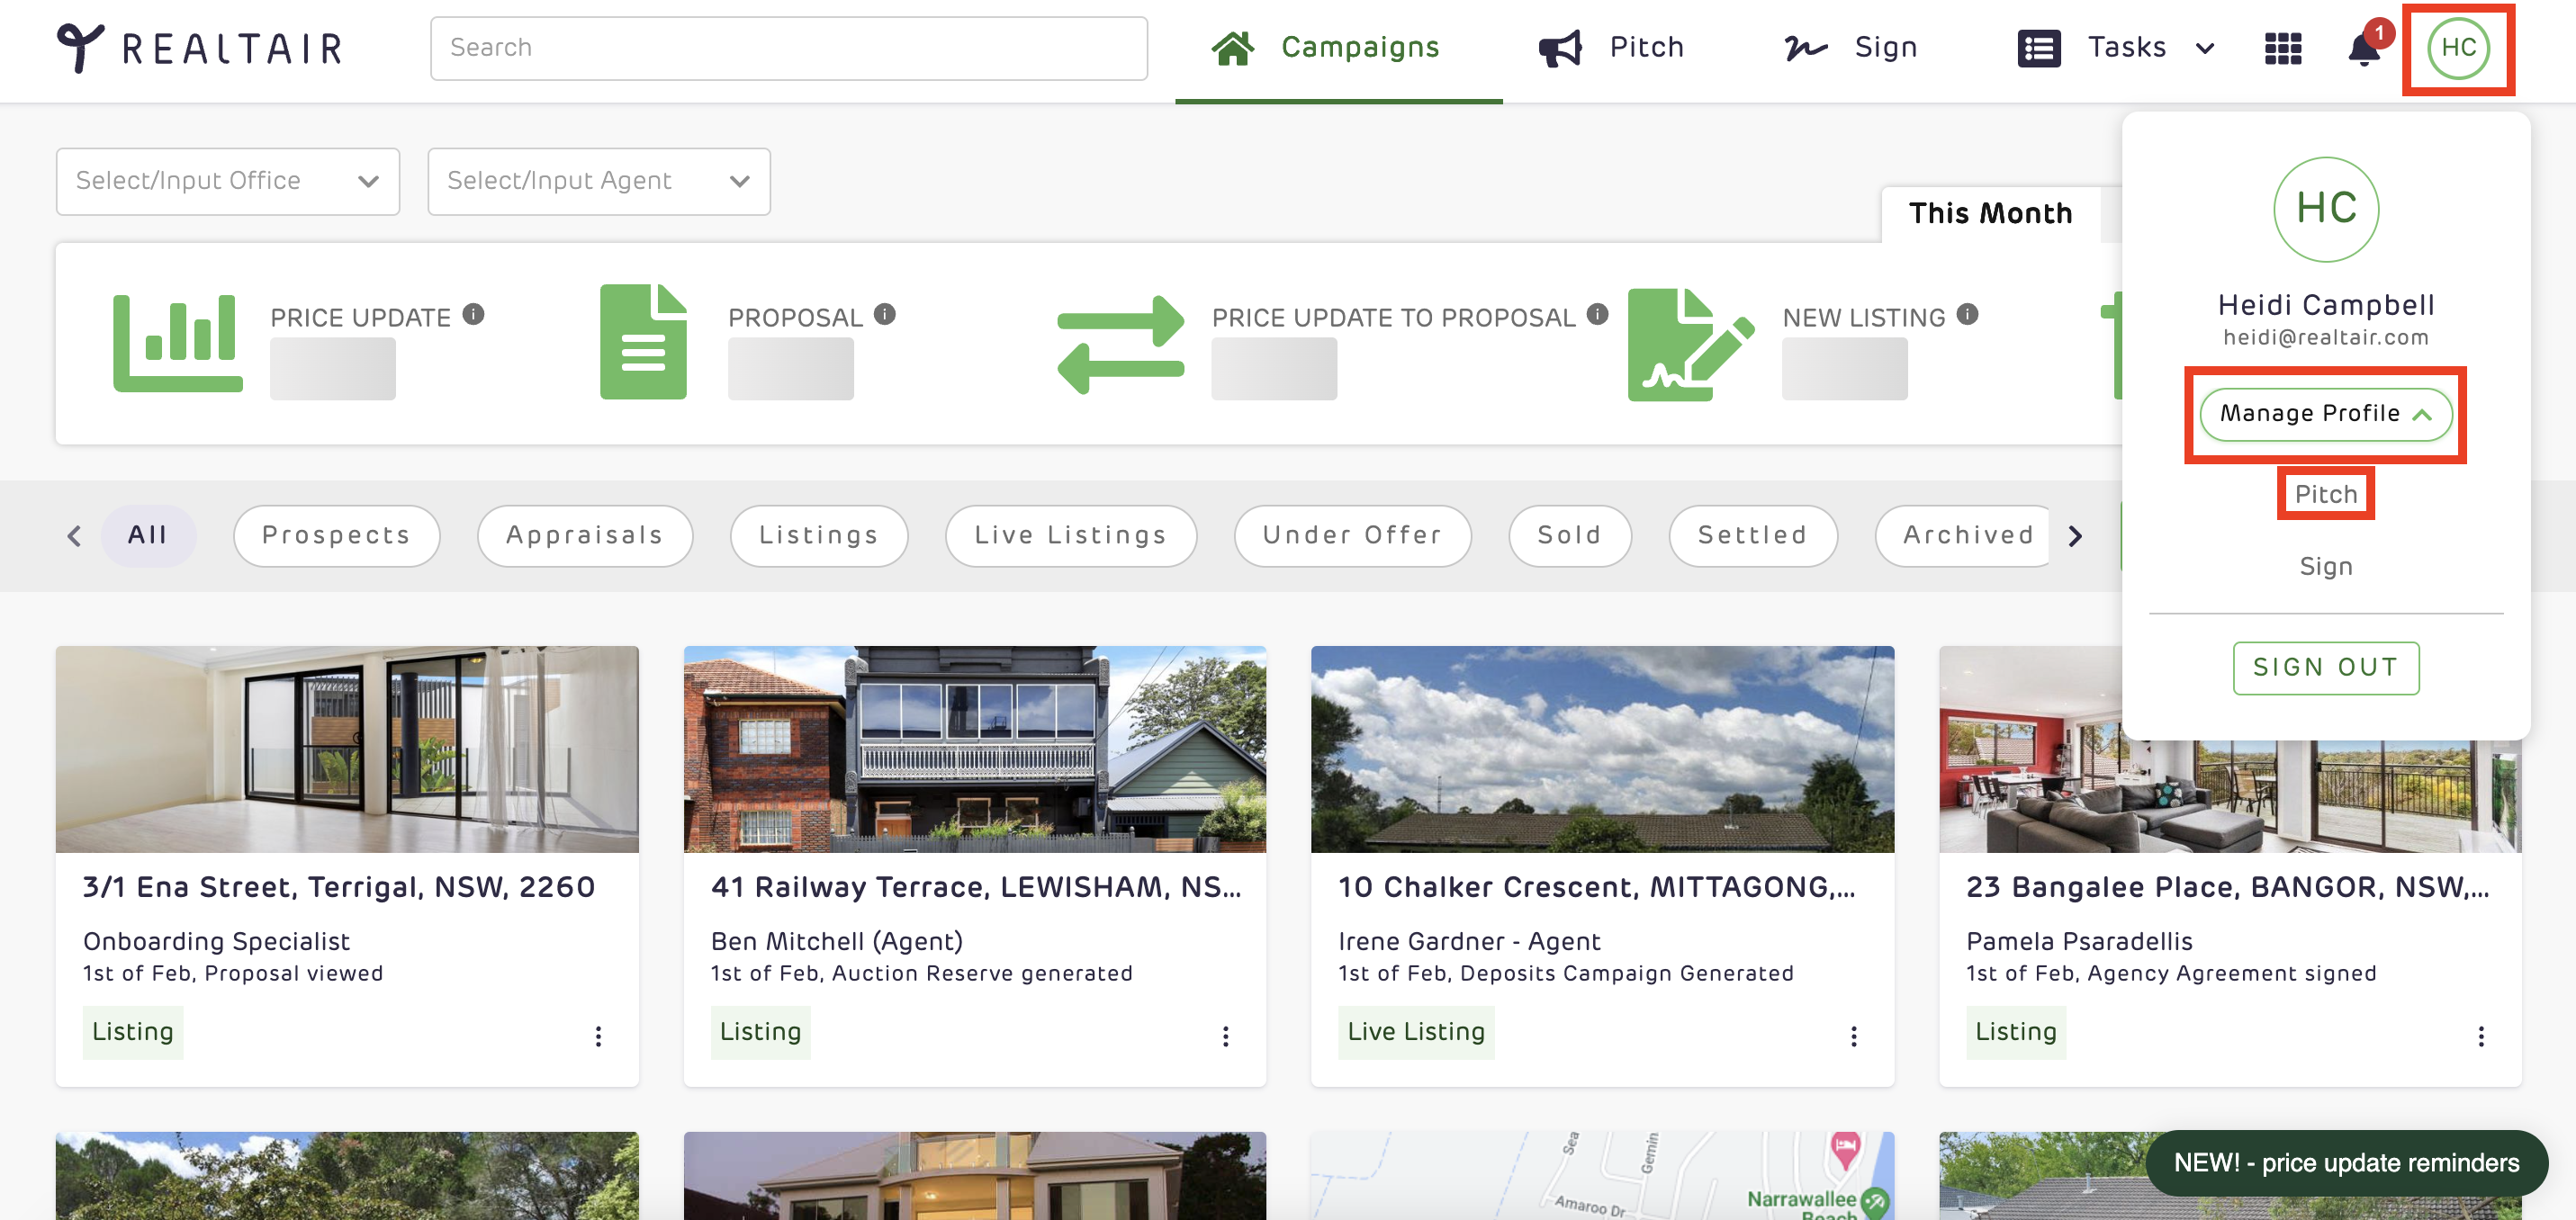Collapse the Manage Profile expander
Viewport: 2576px width, 1220px height.
(2325, 414)
